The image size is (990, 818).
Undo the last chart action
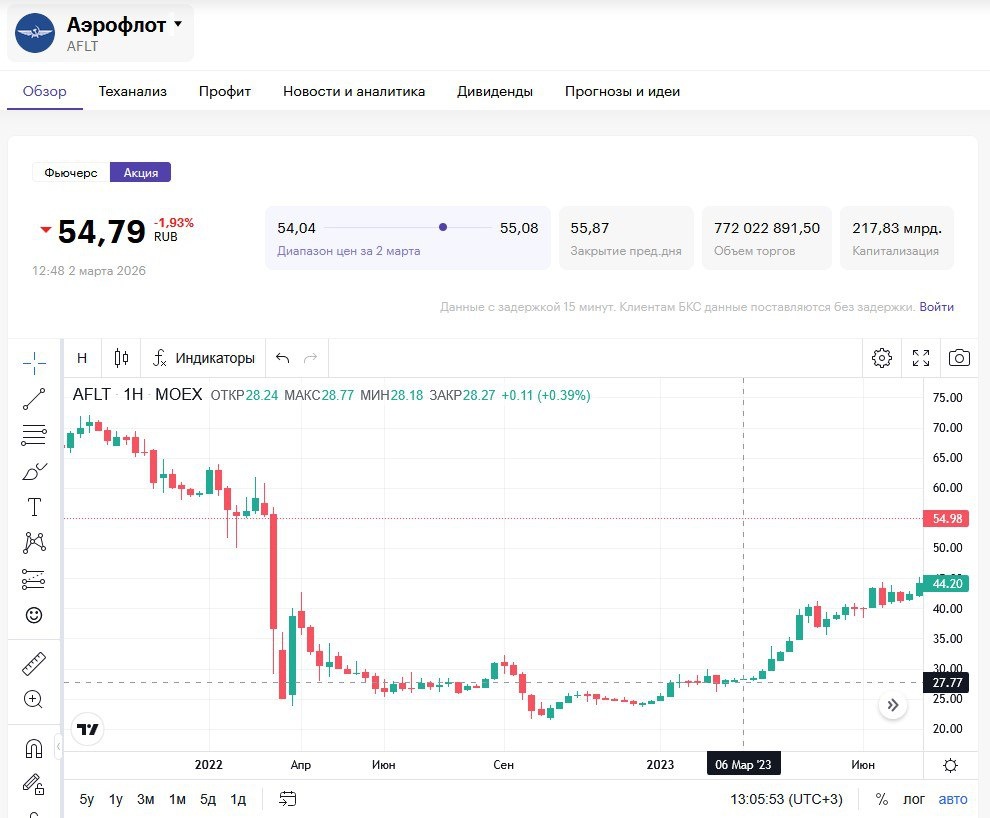point(282,359)
